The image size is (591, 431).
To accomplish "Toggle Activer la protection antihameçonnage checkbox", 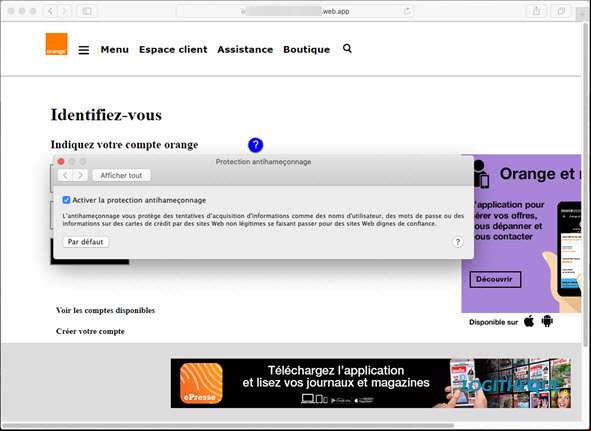I will 66,200.
